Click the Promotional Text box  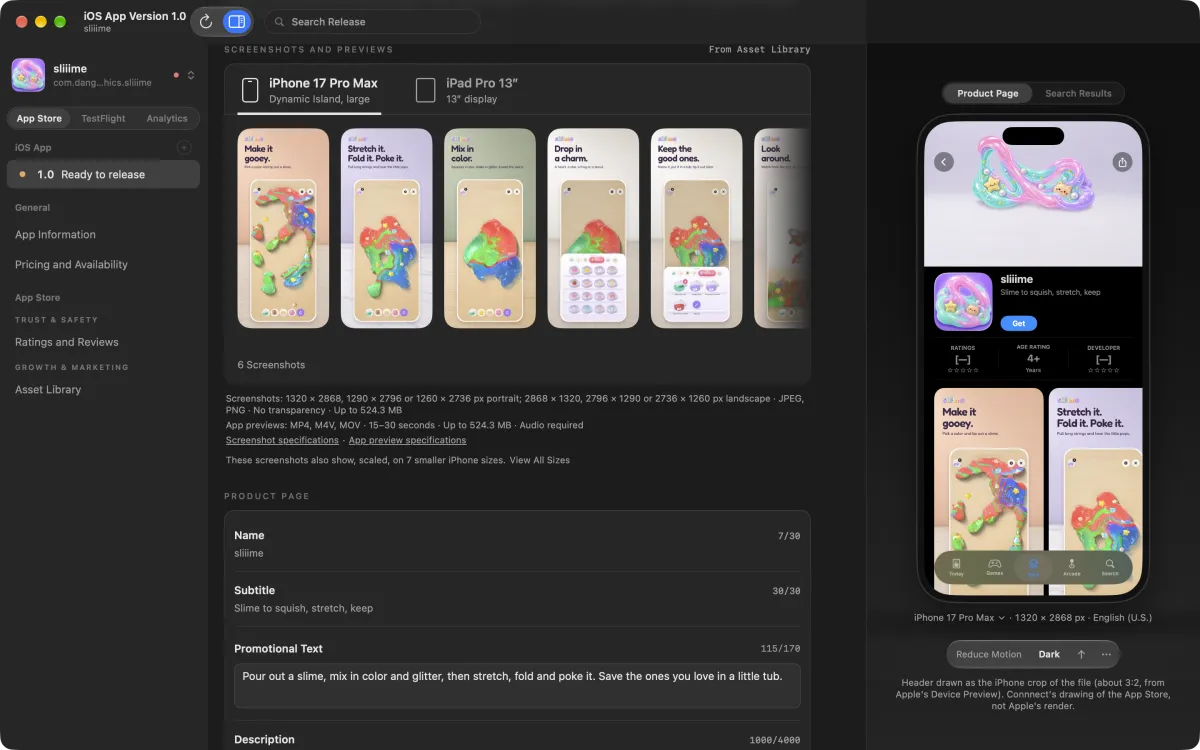(517, 686)
